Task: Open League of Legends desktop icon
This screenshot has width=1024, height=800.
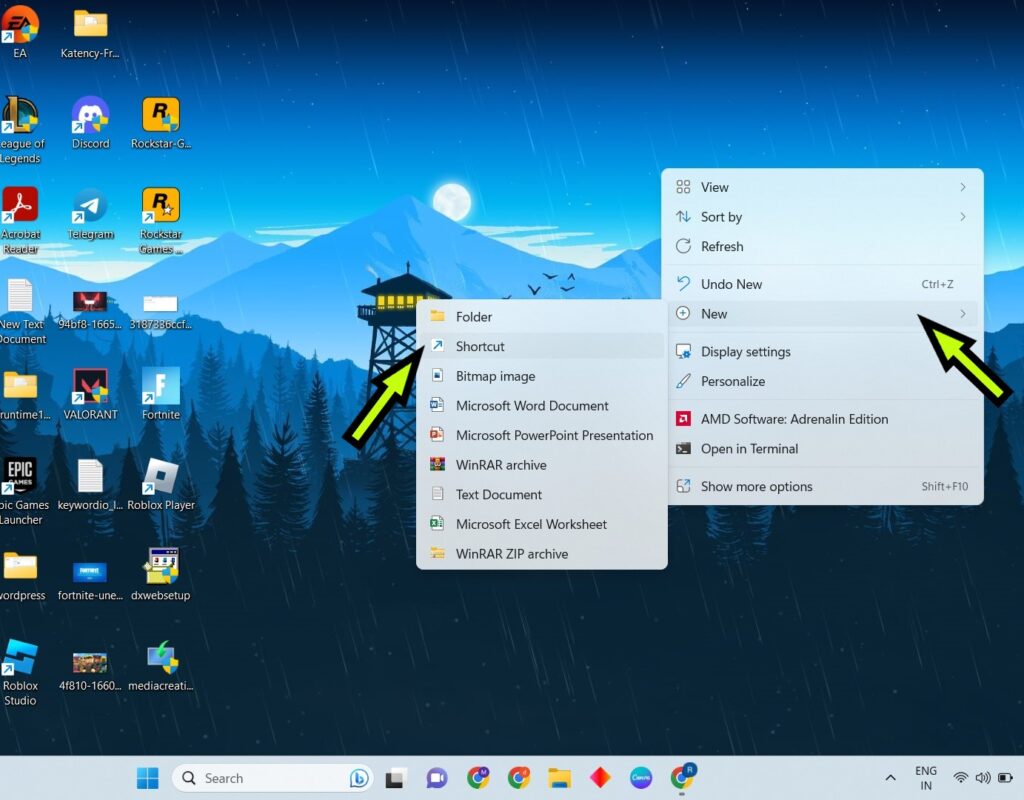Action: tap(22, 115)
